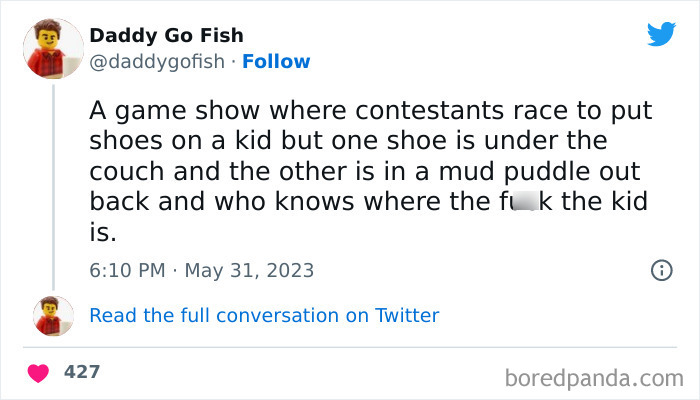This screenshot has height=400, width=700.
Task: Read the full conversation on Twitter
Action: click(264, 315)
